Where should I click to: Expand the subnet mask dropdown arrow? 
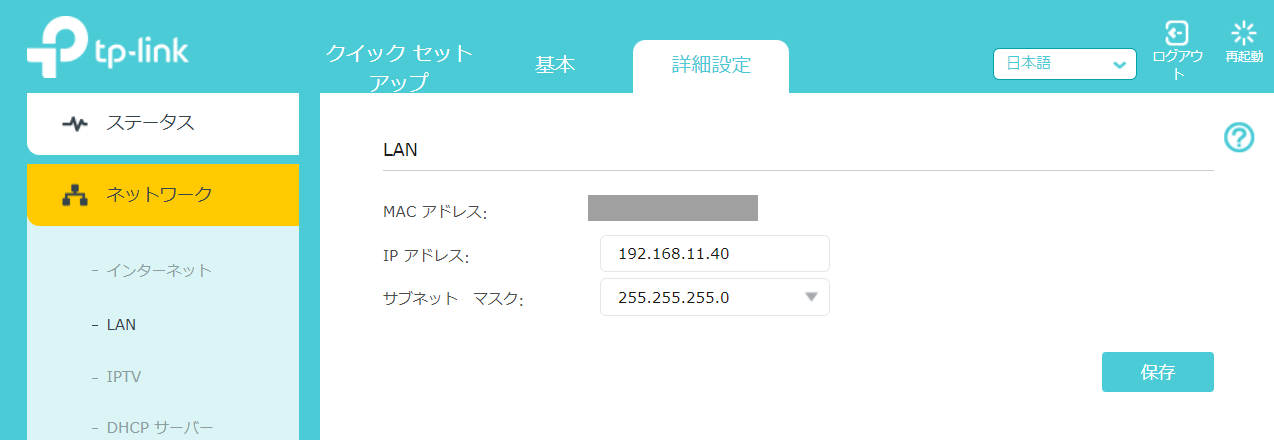(x=811, y=297)
